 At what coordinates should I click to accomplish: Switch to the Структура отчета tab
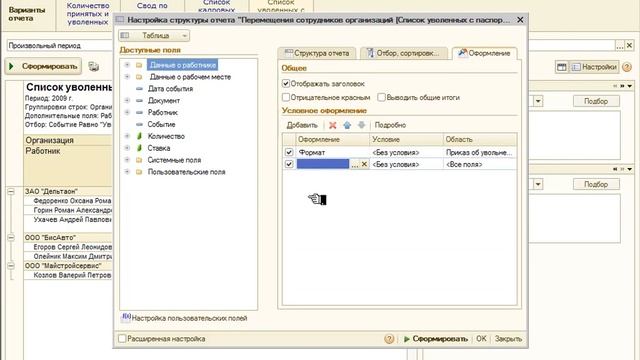317,53
